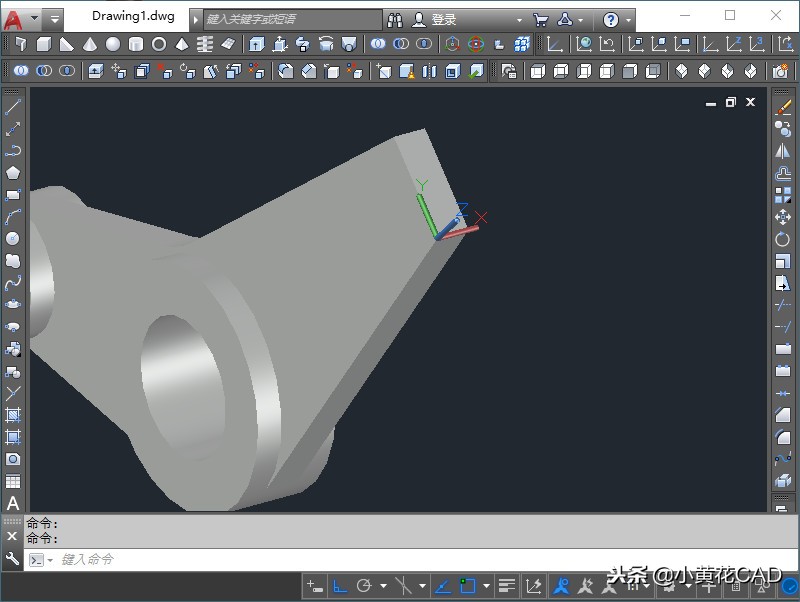
Task: Toggle Polar Tracking in status bar
Action: (364, 586)
